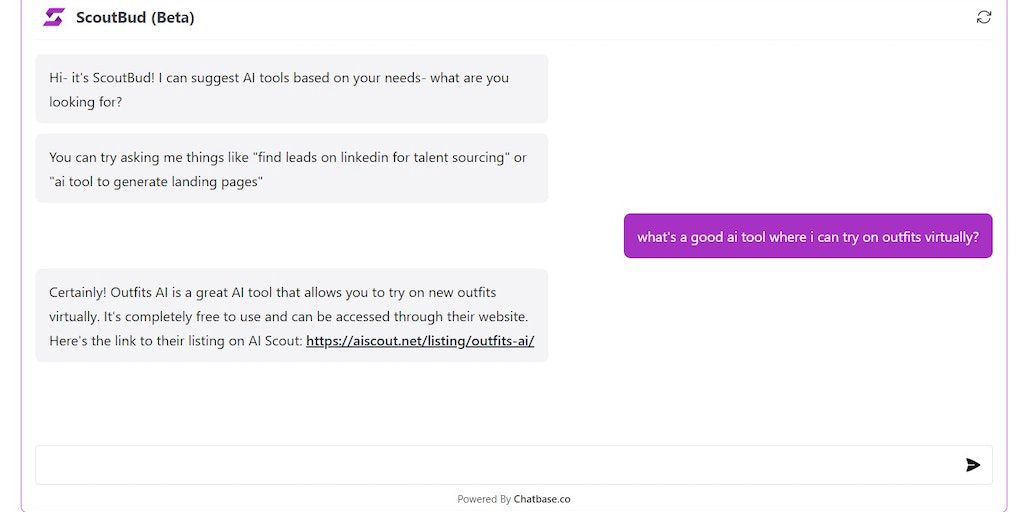The height and width of the screenshot is (512, 1024).
Task: Focus the chat message input field
Action: (495, 465)
